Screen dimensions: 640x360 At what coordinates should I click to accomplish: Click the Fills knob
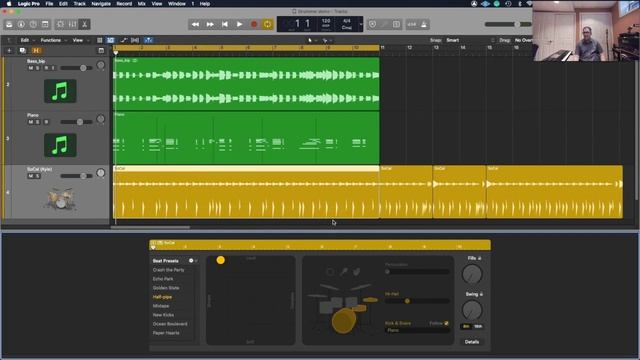click(472, 274)
